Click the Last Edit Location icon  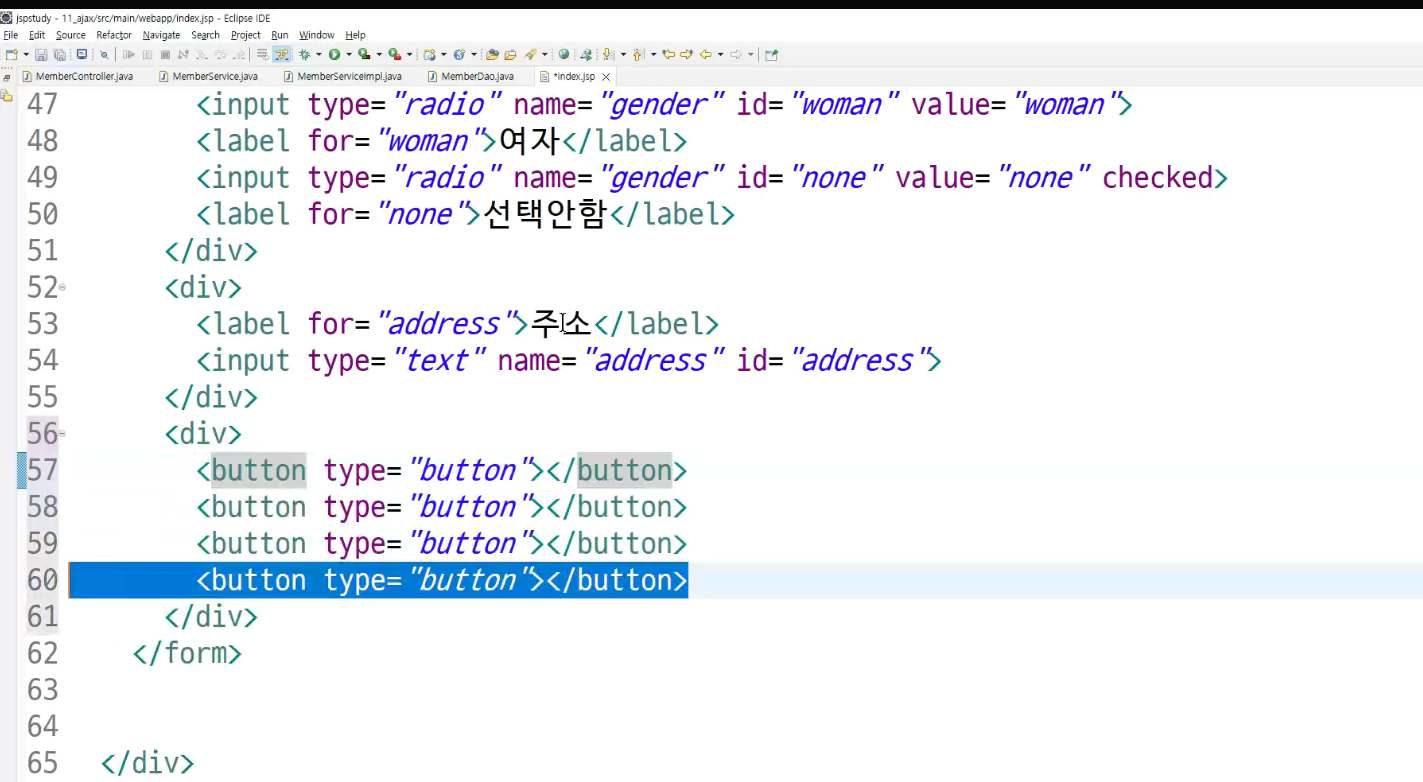[669, 54]
